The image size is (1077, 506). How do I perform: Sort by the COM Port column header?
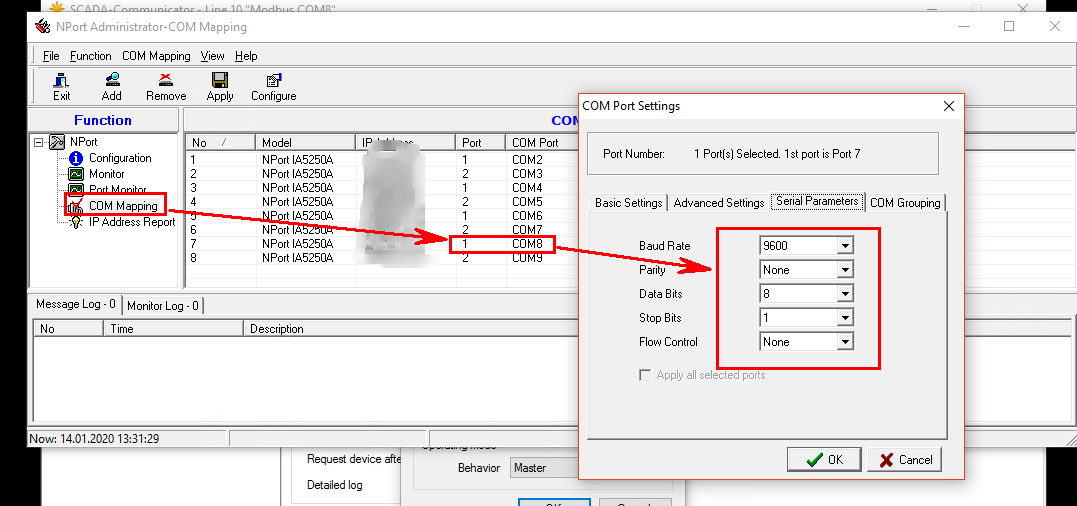pyautogui.click(x=541, y=143)
